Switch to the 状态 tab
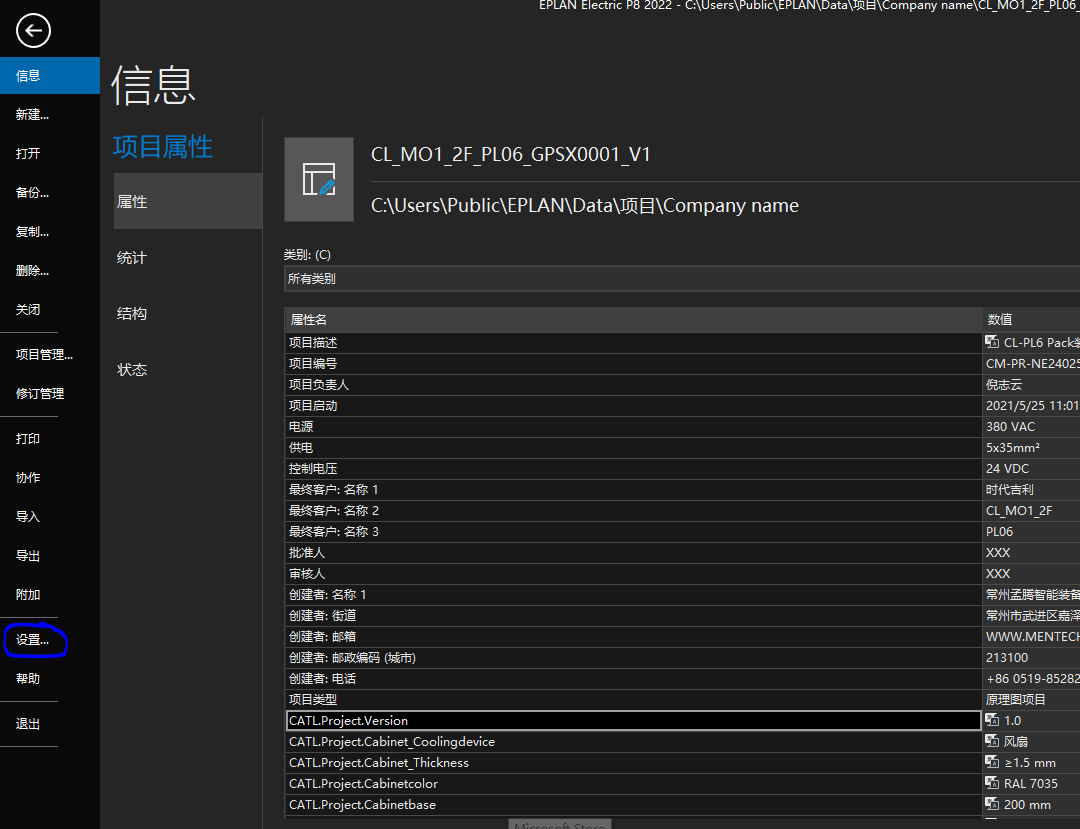 pos(188,370)
